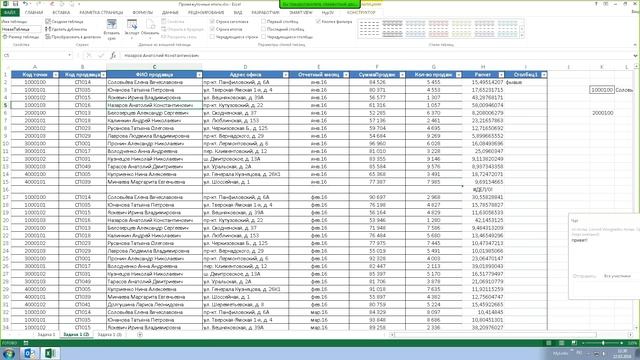Click the table name input field НоваяТаблица

(x=21, y=29)
